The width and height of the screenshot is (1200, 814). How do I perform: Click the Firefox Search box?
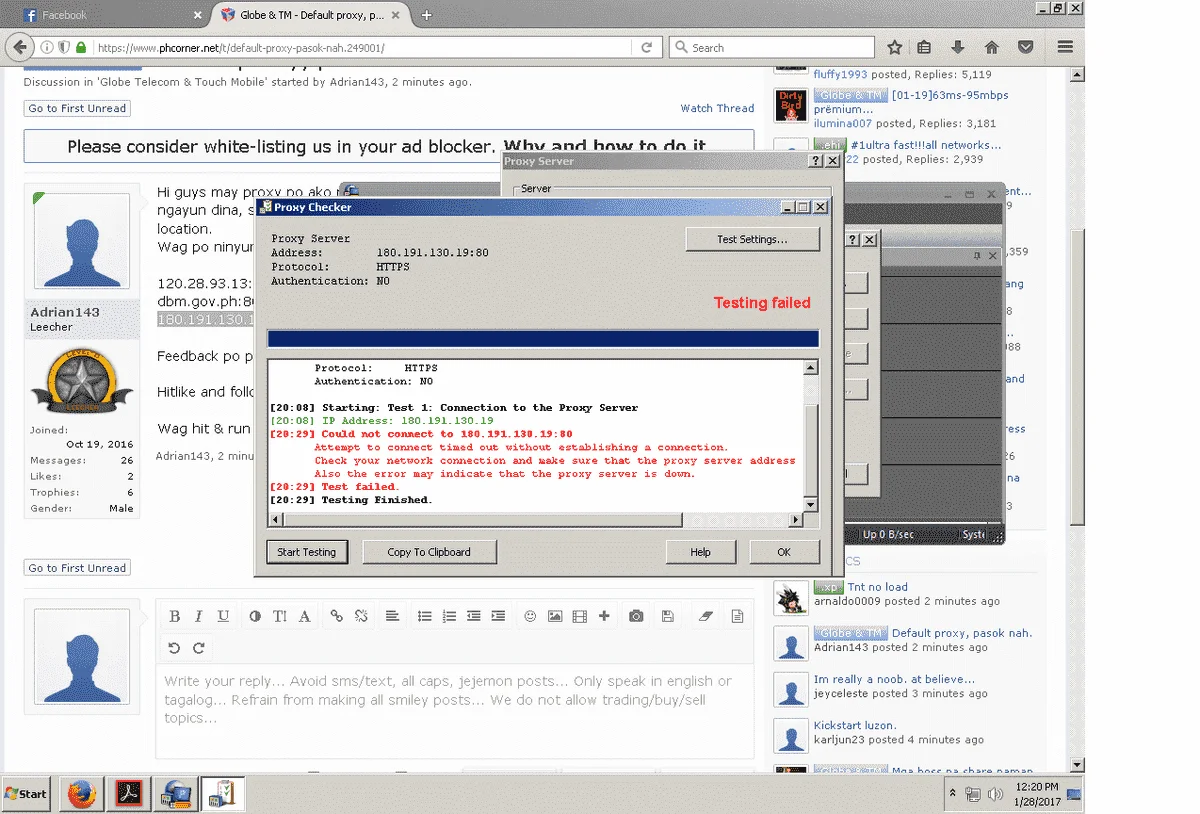772,47
